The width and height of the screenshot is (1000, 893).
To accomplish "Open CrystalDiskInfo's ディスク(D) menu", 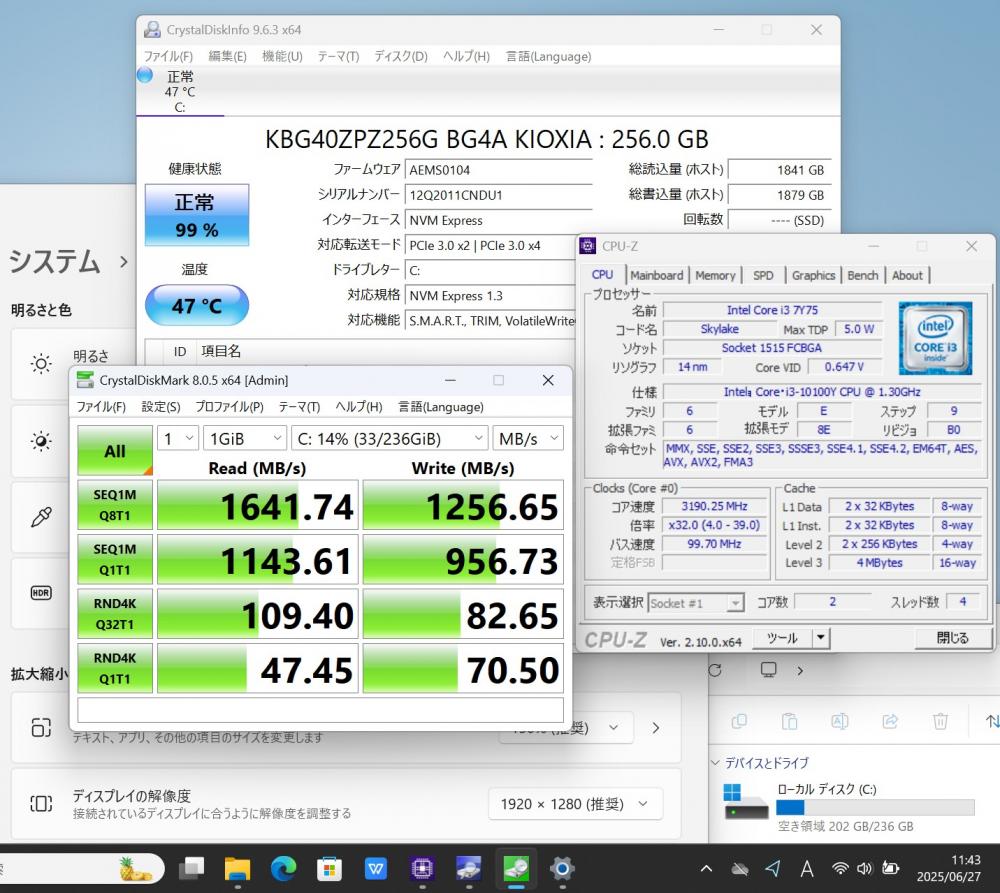I will click(x=401, y=56).
